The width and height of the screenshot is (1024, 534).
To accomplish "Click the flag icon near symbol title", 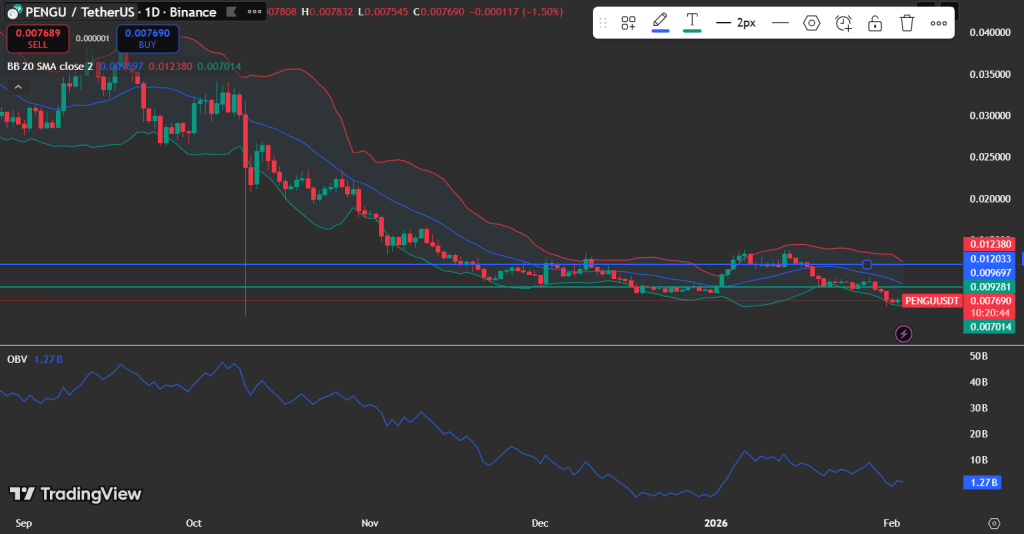I will tap(231, 12).
